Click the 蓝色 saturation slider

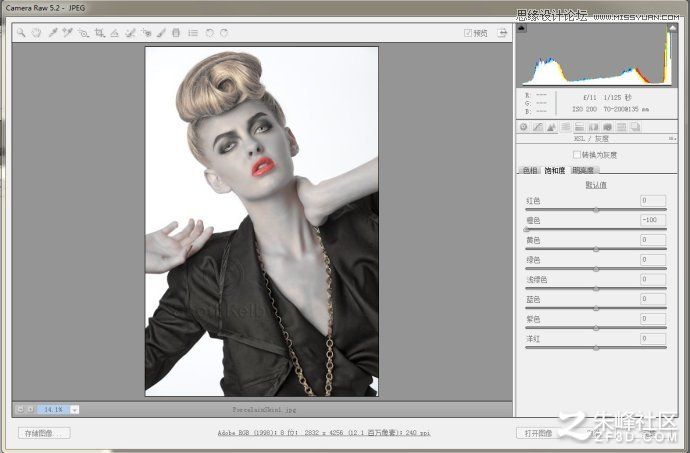point(596,308)
